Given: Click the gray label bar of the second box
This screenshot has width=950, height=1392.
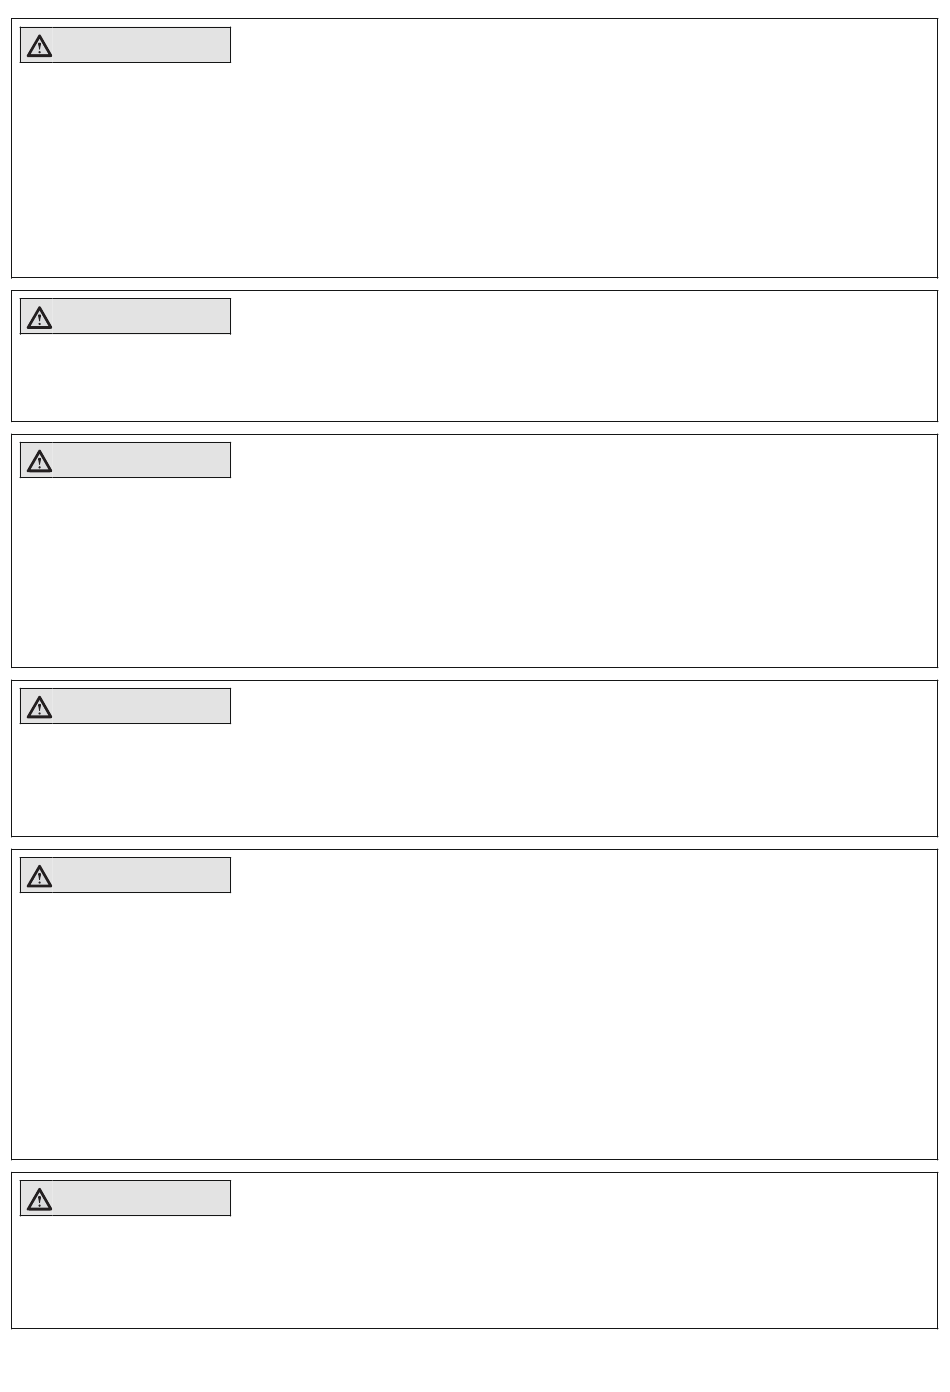Looking at the screenshot, I should coord(126,316).
